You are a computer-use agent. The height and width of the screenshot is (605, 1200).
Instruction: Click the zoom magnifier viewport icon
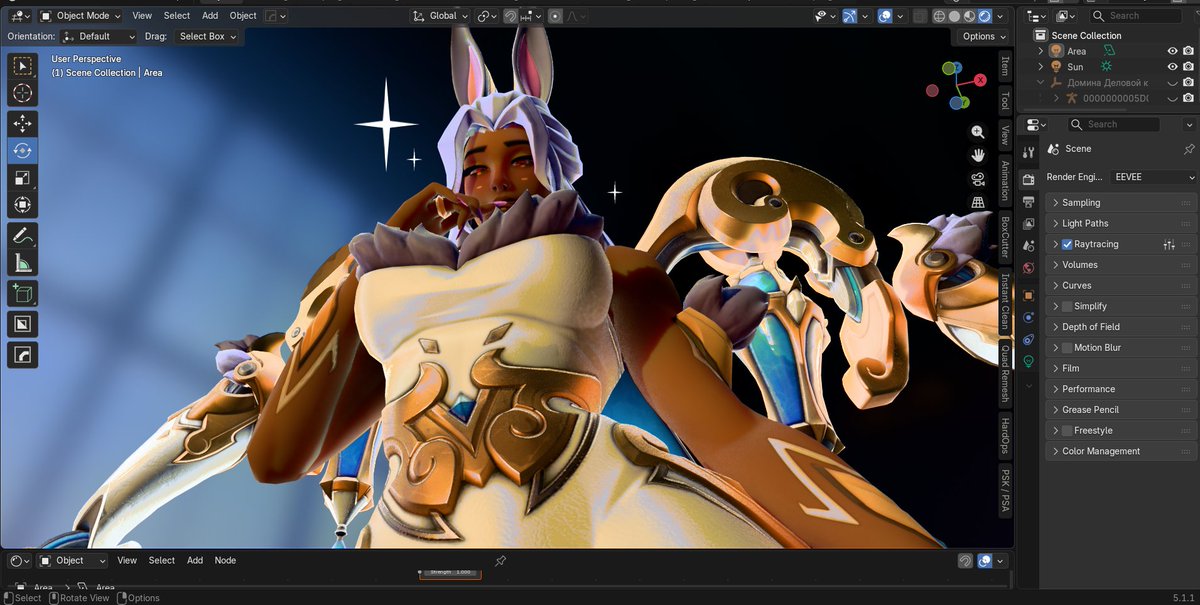coord(978,132)
